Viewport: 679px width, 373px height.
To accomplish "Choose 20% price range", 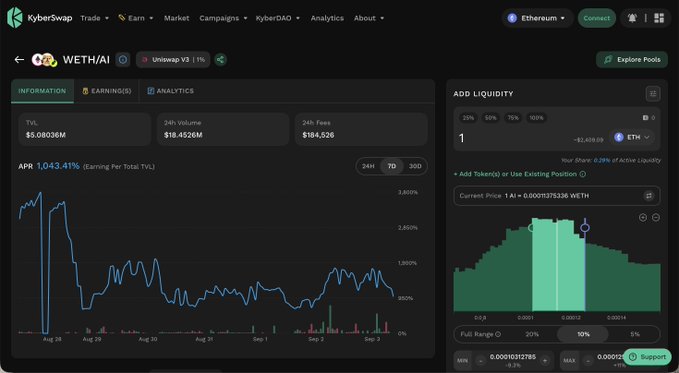I will (532, 334).
